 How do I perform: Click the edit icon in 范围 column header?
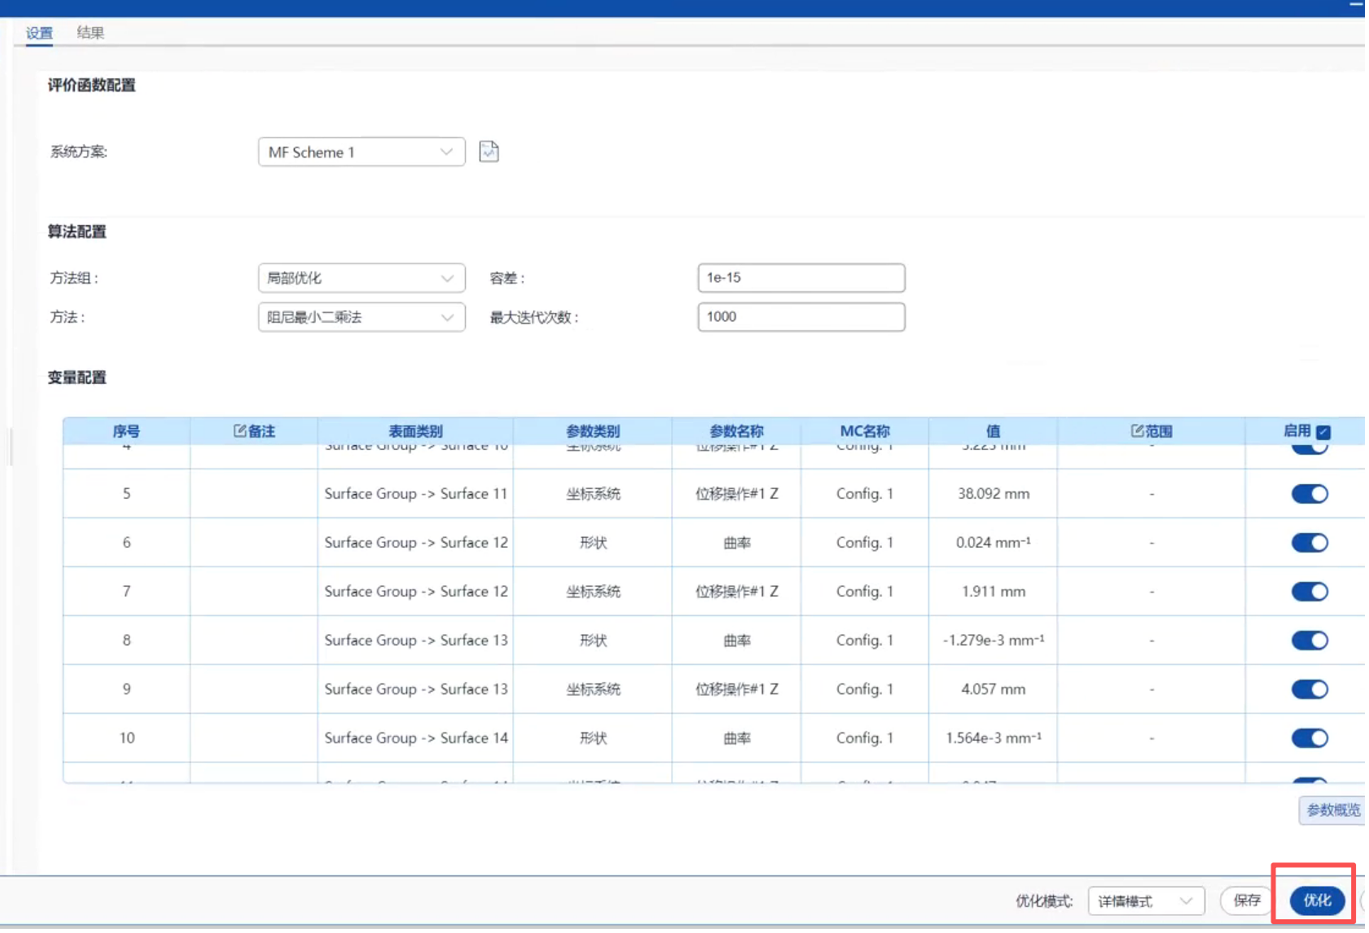[x=1137, y=431]
